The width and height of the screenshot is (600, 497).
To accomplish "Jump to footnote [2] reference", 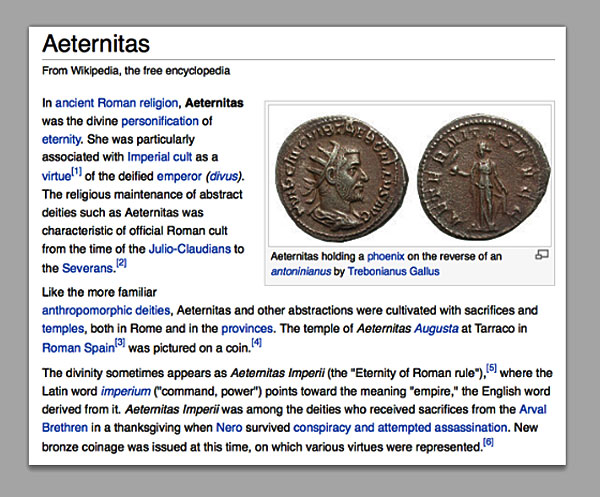I will point(121,263).
